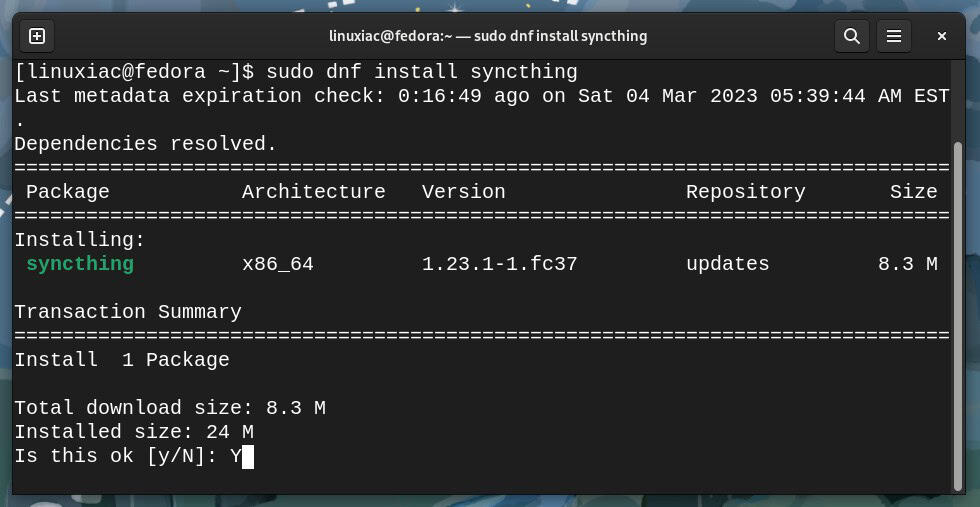Click the version '1.23.1-1.fc37'
Viewport: 980px width, 507px height.
click(499, 264)
